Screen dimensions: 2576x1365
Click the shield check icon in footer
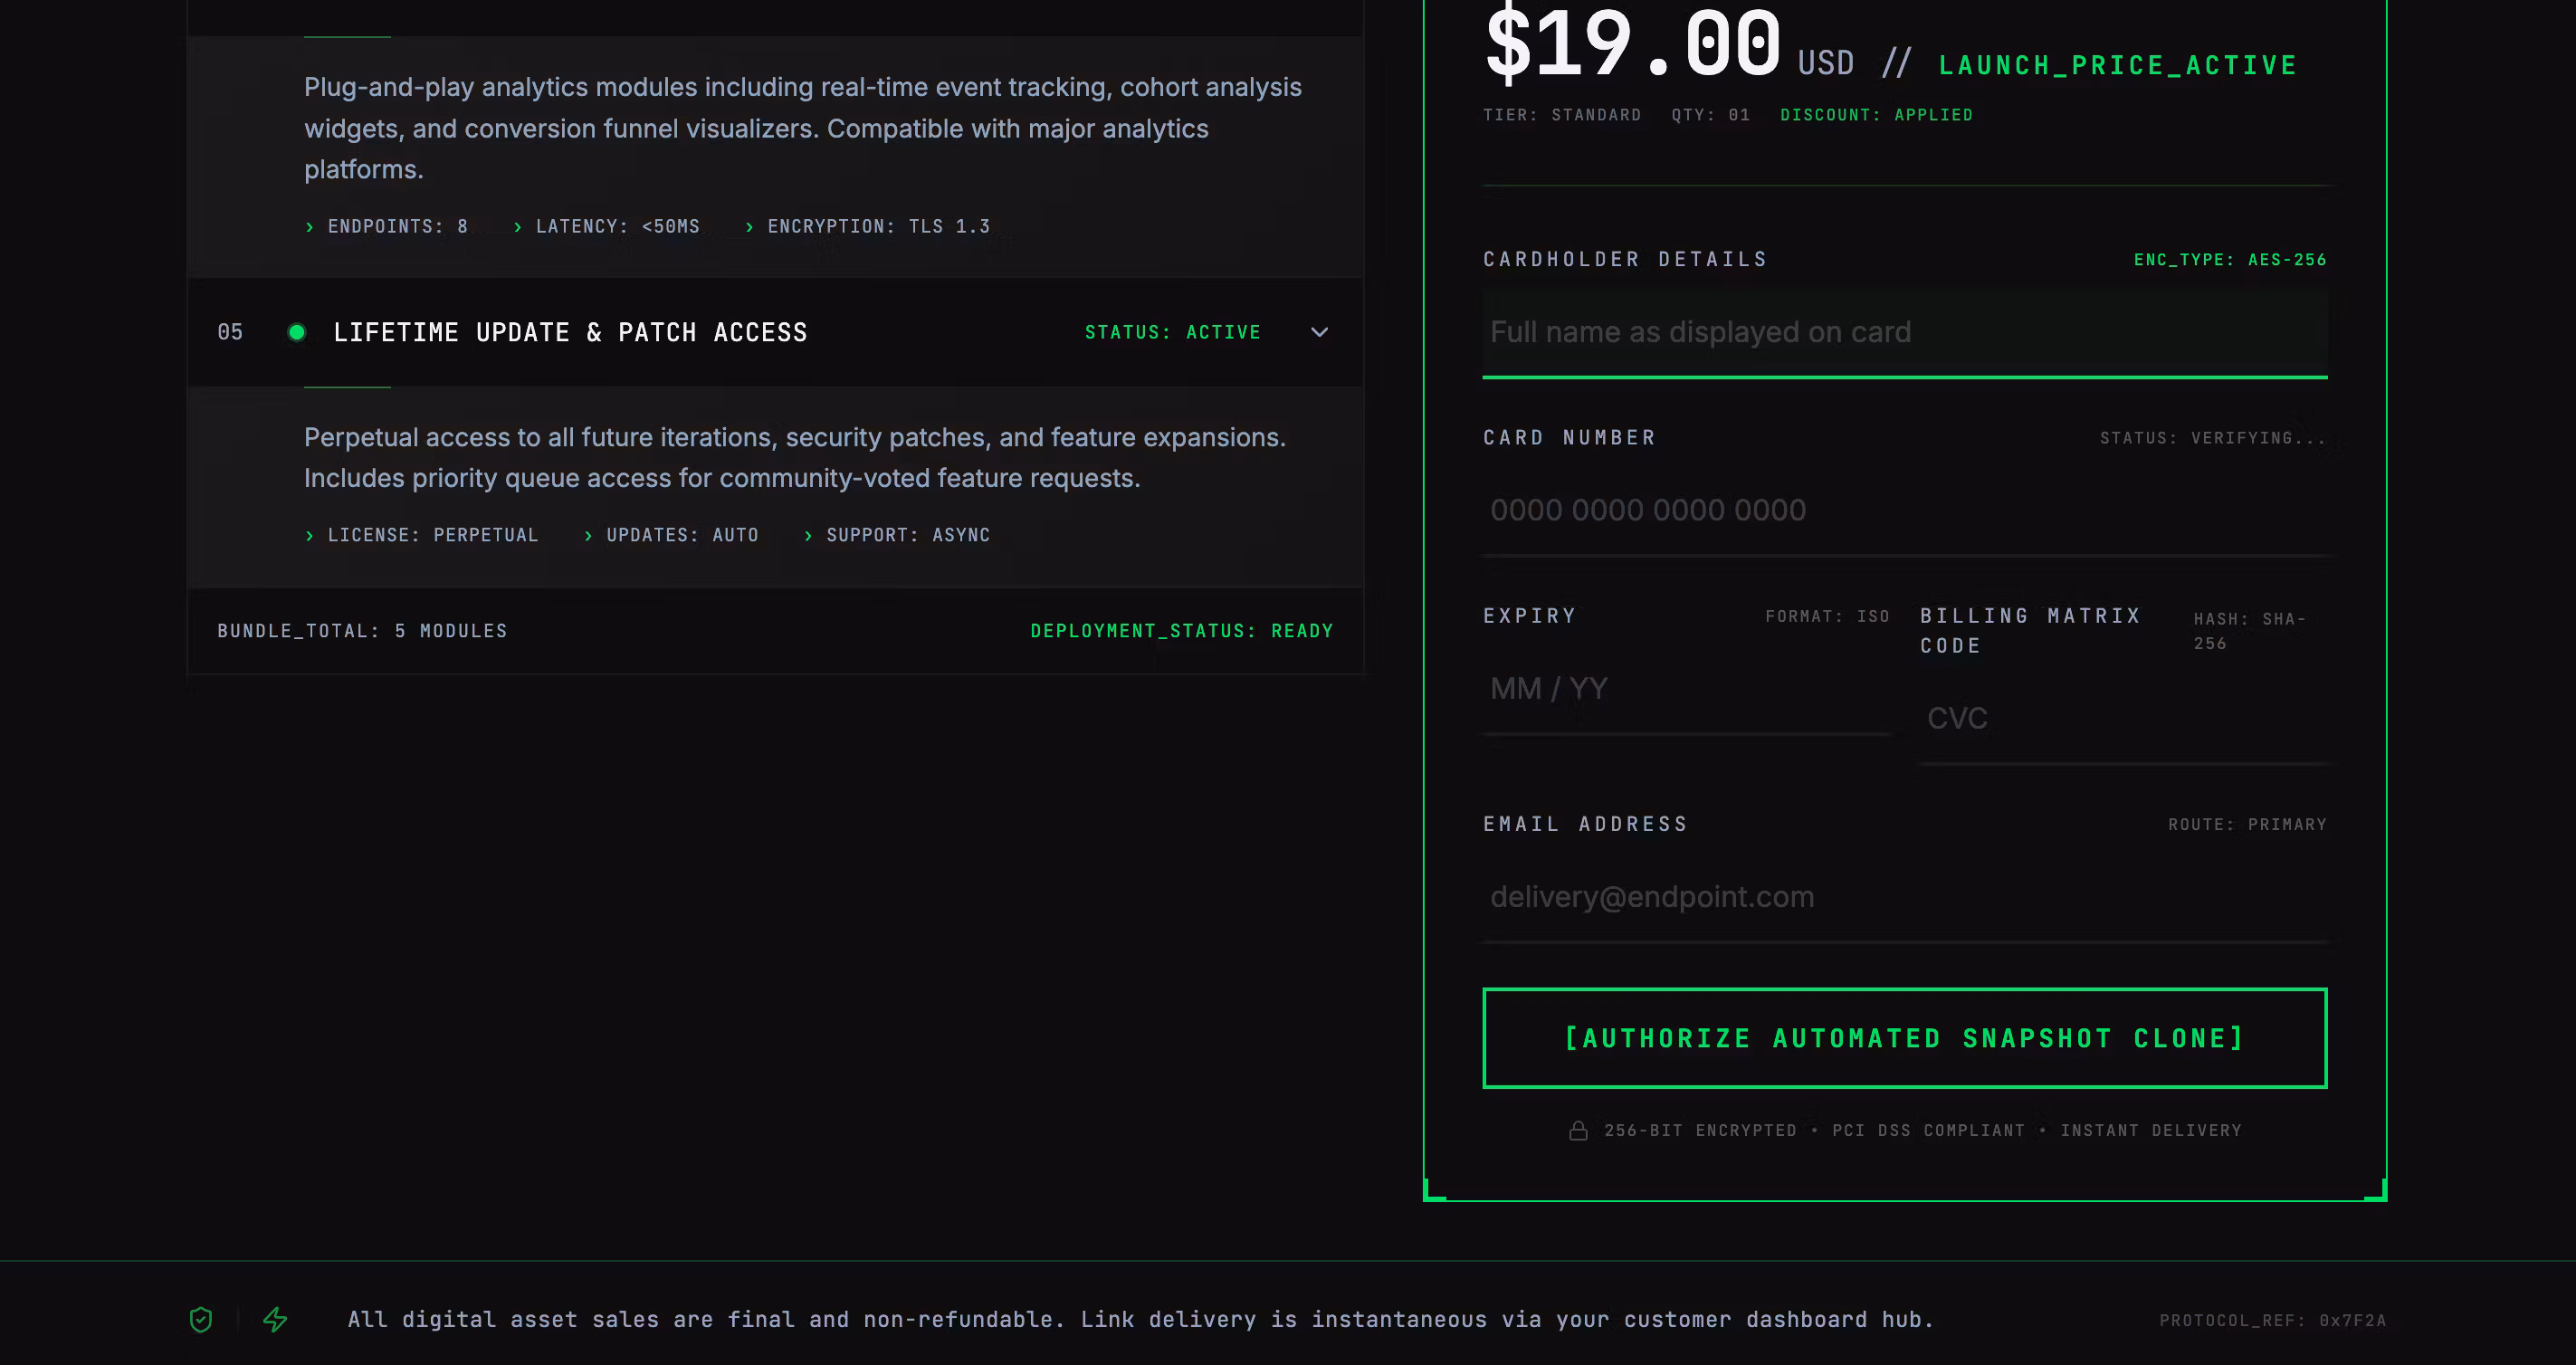coord(201,1320)
